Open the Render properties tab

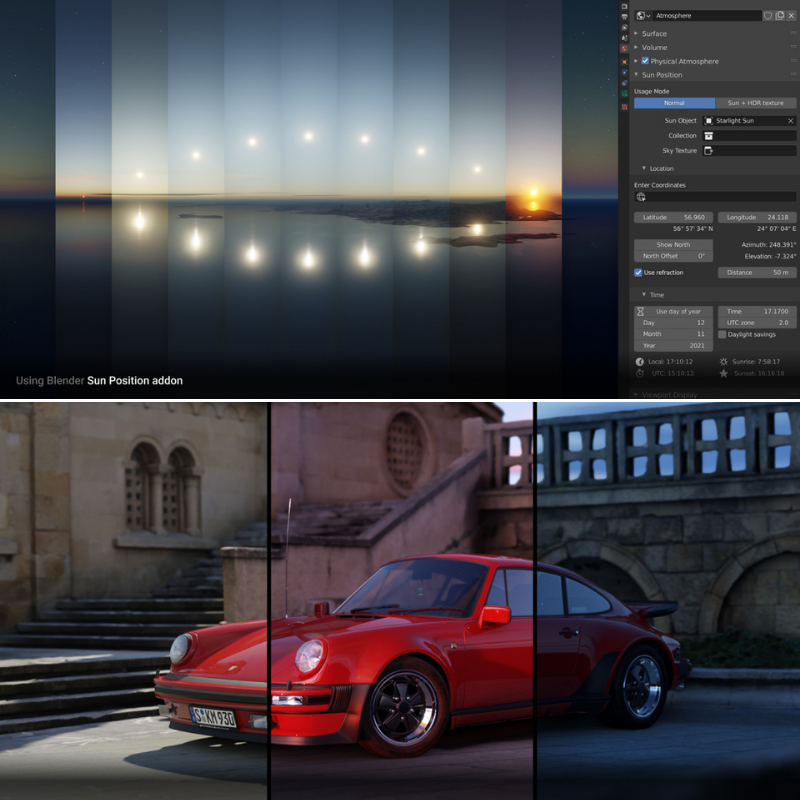(624, 7)
